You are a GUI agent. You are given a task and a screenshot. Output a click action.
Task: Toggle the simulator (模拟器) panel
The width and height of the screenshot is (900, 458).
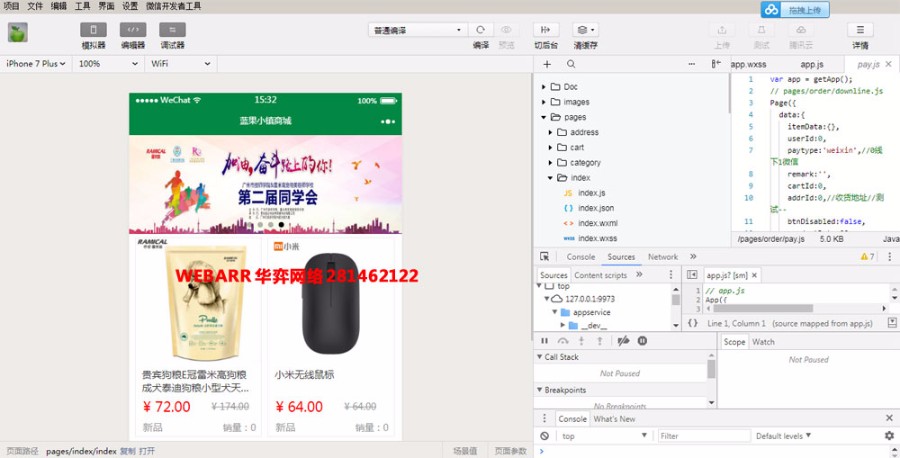tap(93, 30)
